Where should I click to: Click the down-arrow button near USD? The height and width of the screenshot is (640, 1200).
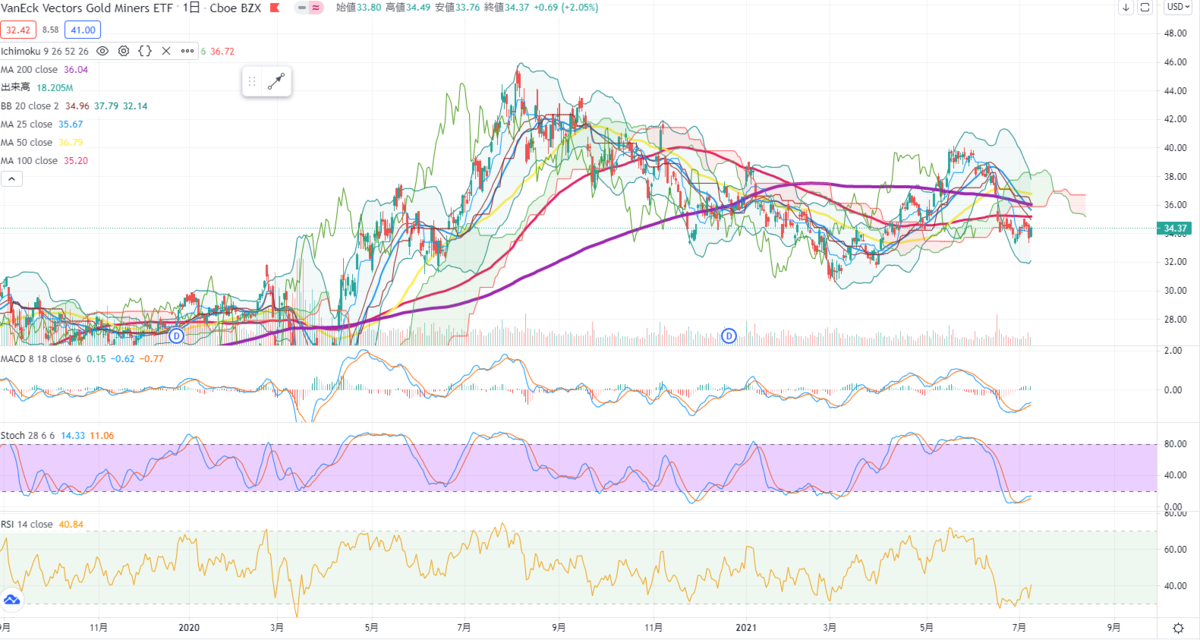click(1125, 8)
